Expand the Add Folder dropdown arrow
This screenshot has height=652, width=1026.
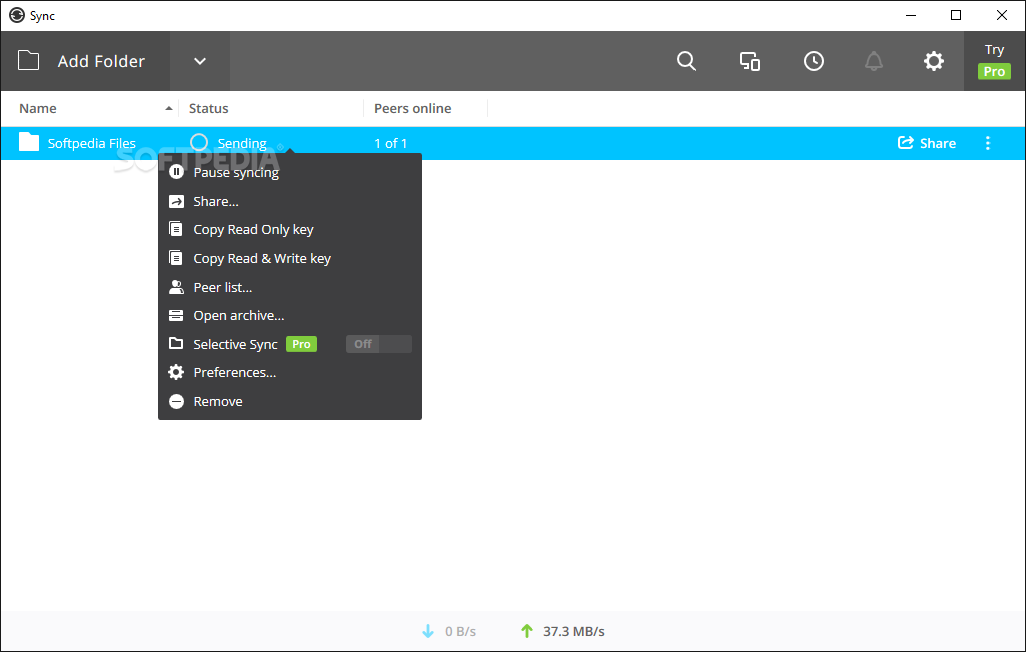point(200,61)
